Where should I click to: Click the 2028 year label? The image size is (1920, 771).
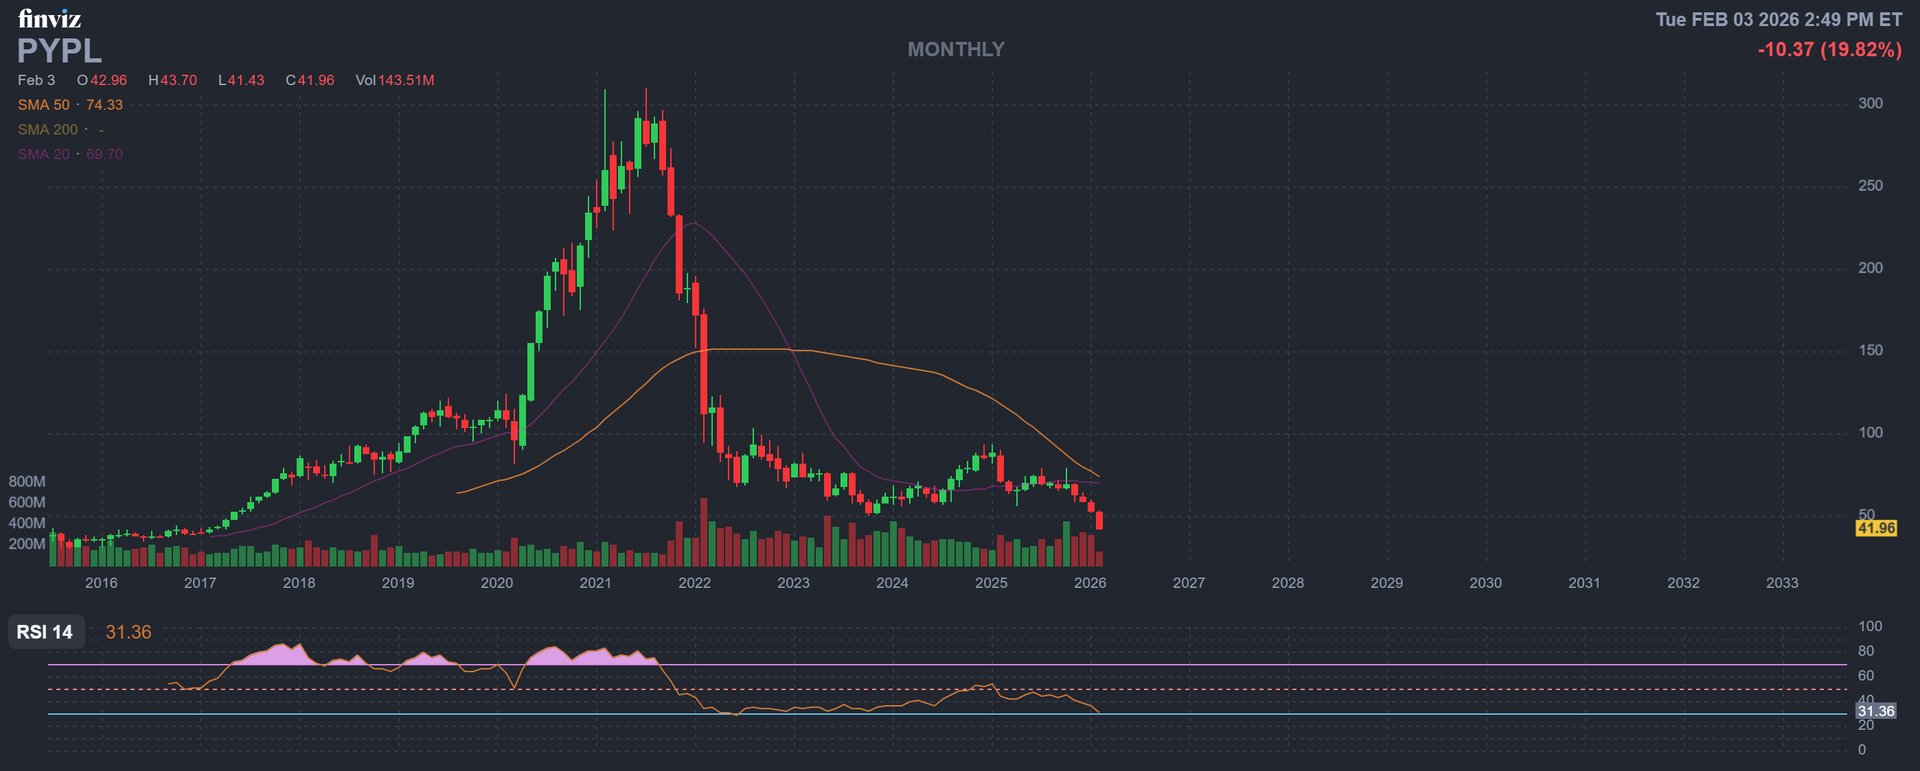[1288, 583]
